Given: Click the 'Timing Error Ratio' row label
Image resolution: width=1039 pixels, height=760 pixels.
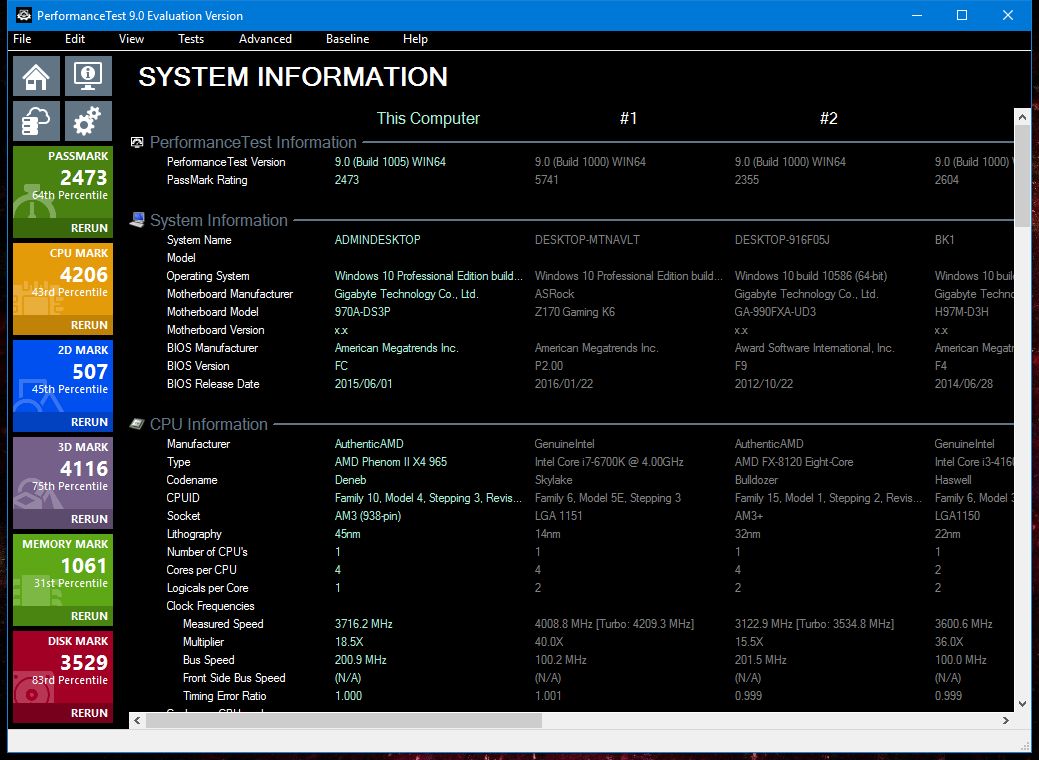Looking at the screenshot, I should [x=225, y=696].
